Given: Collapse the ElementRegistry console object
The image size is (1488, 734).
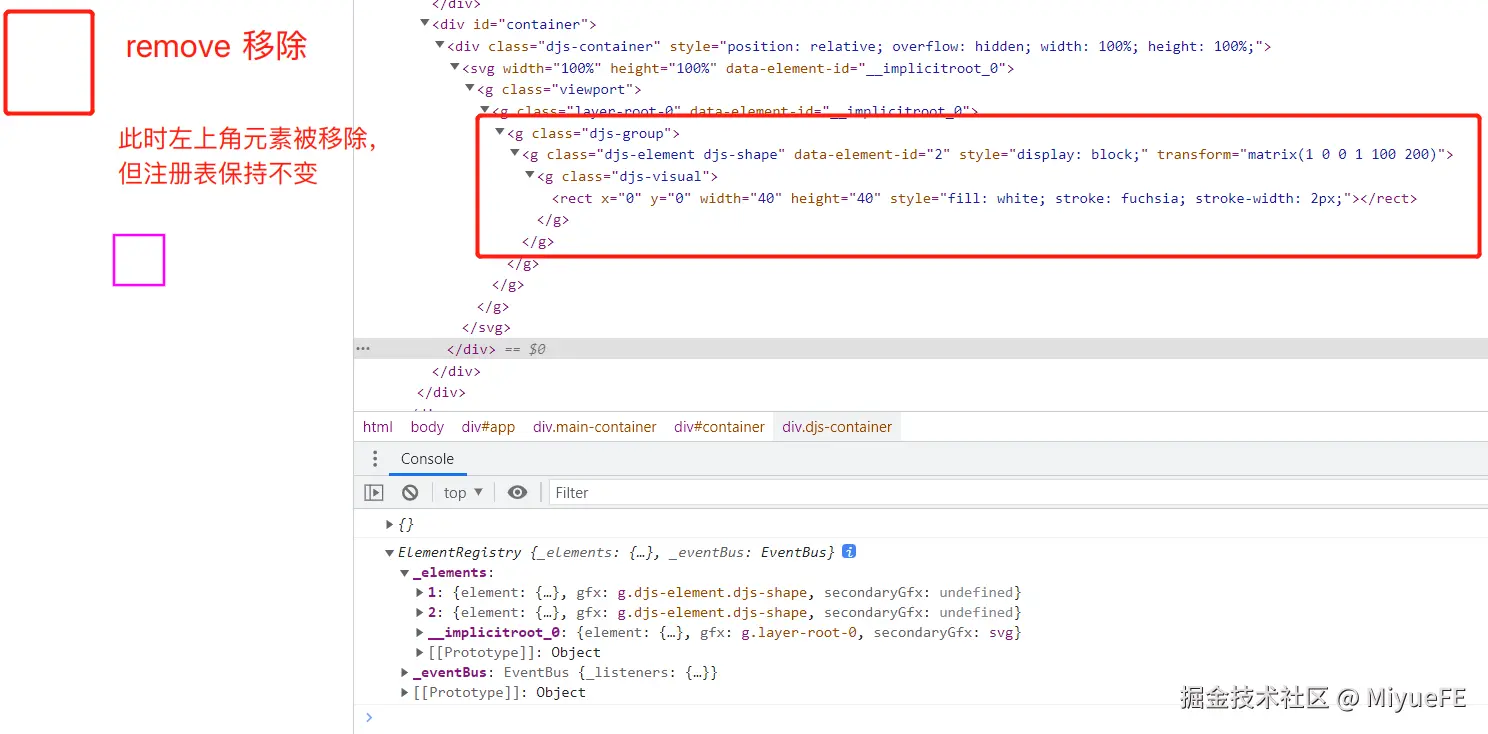Looking at the screenshot, I should point(390,552).
